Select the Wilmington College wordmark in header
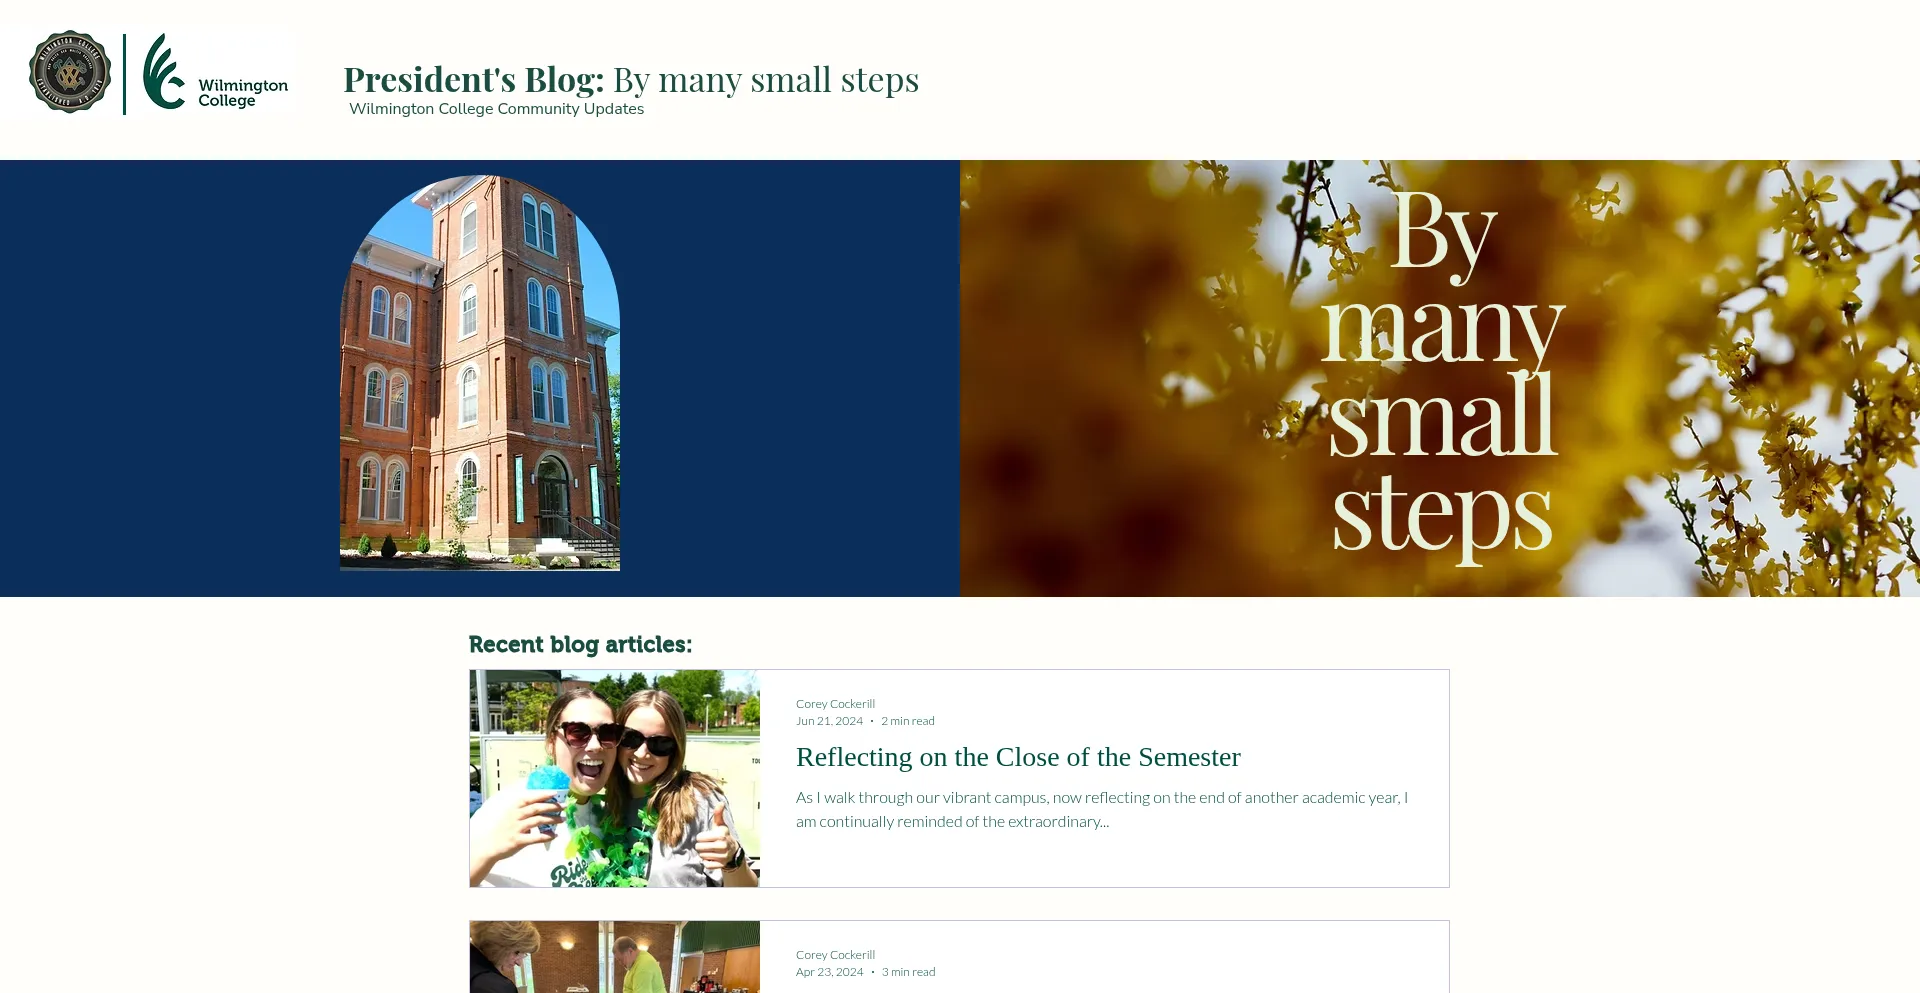The height and width of the screenshot is (993, 1920). point(240,94)
